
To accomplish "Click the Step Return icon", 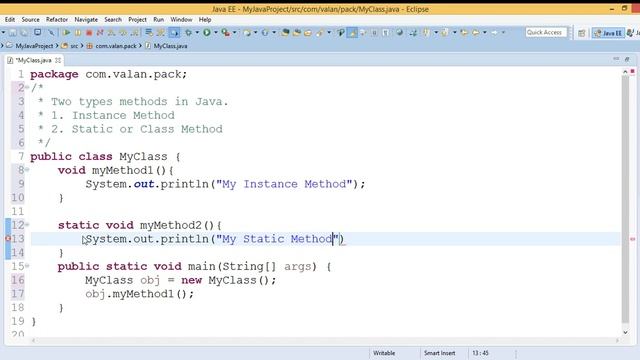I will coord(135,32).
